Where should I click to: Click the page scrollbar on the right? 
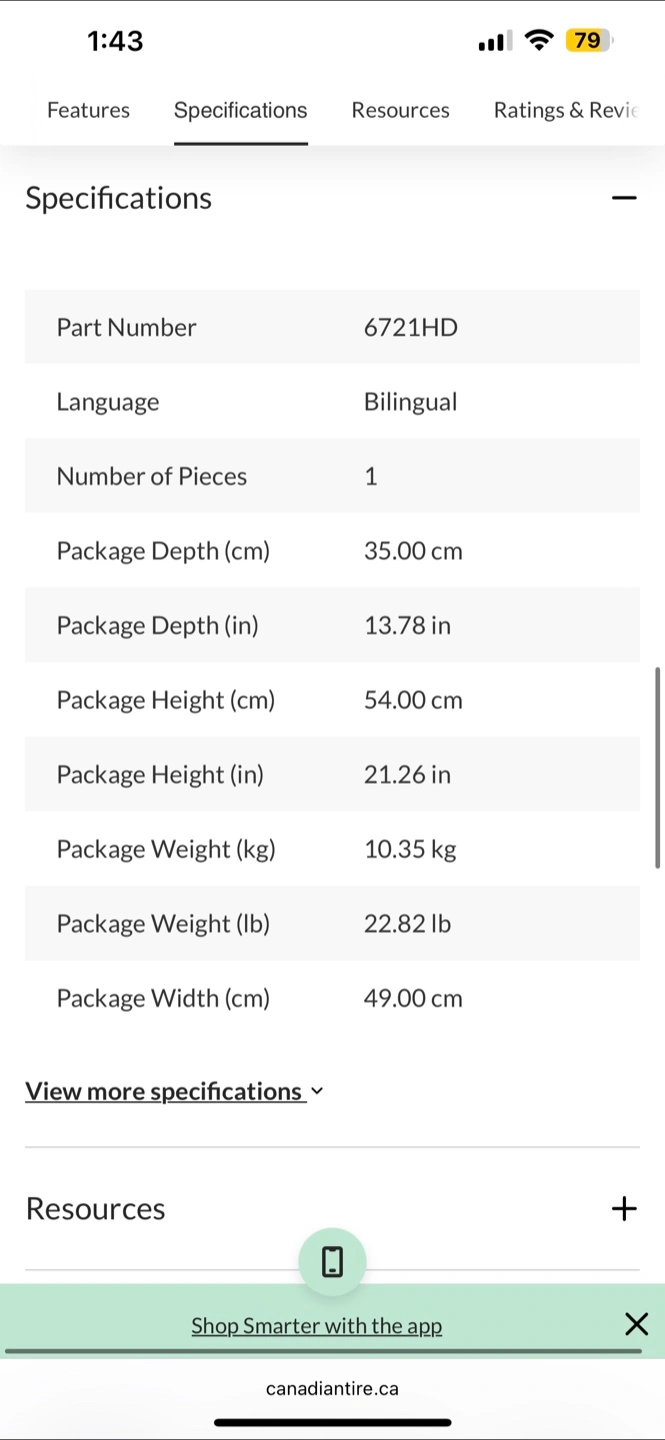[657, 768]
